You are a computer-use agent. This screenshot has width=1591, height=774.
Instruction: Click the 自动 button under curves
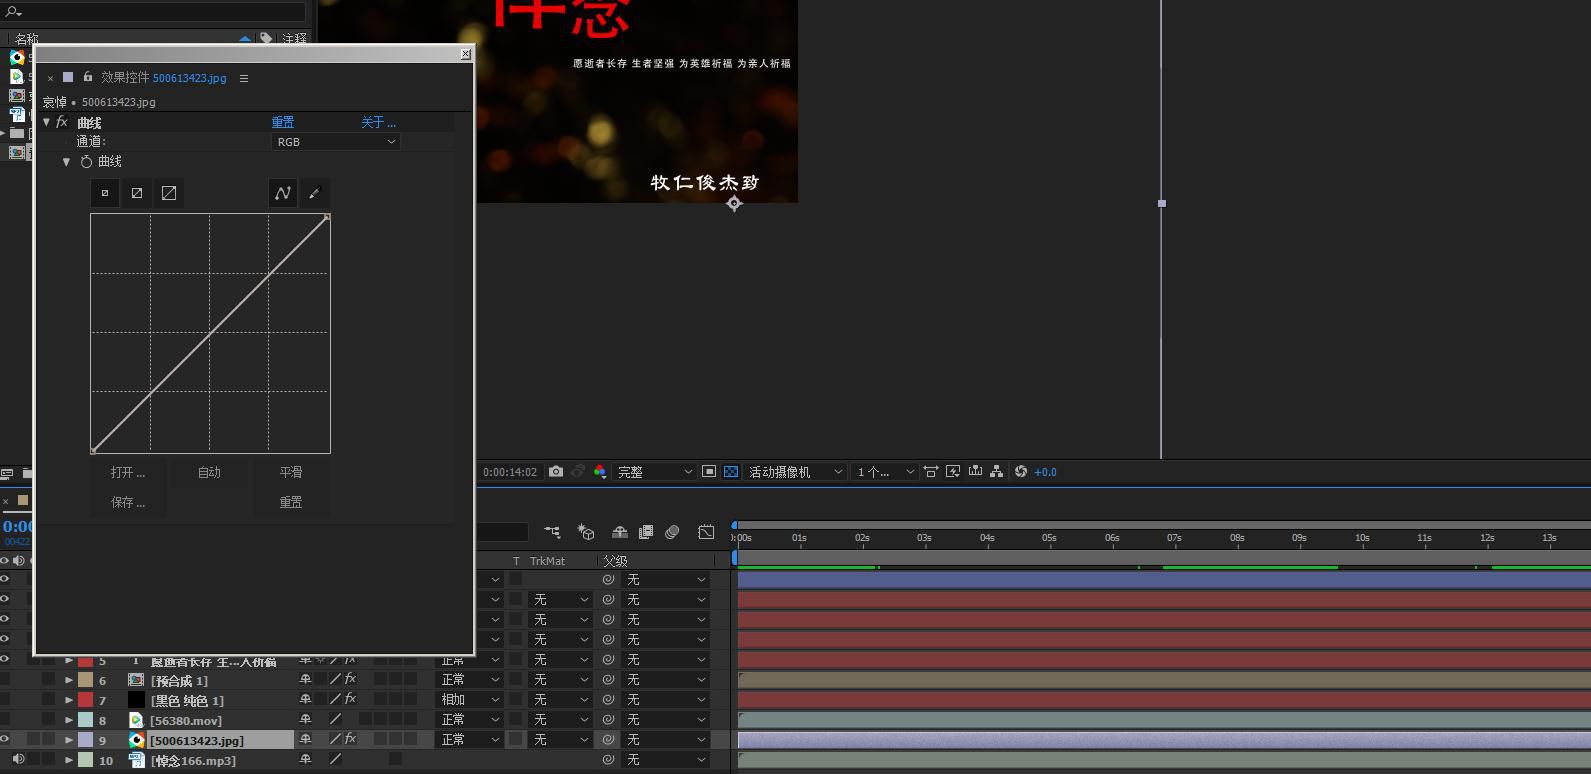[x=209, y=472]
